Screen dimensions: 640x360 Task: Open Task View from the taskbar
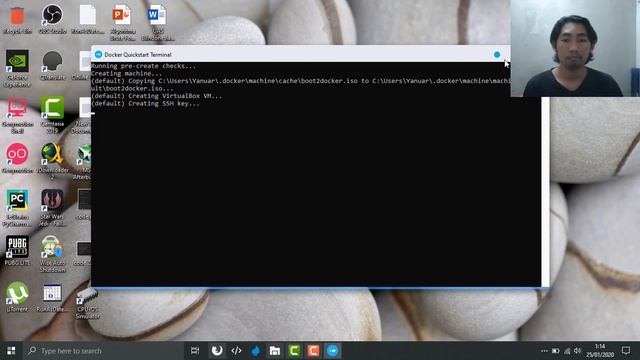pyautogui.click(x=195, y=351)
